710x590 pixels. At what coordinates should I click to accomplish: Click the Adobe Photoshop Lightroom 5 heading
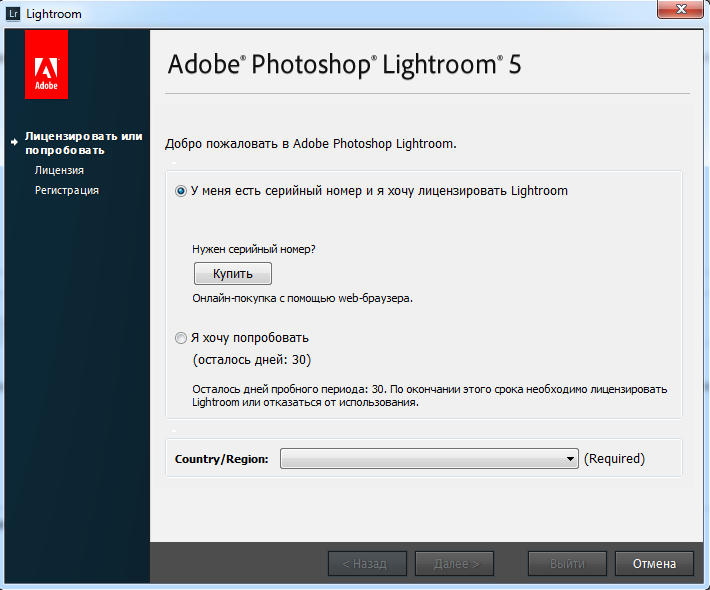(345, 64)
